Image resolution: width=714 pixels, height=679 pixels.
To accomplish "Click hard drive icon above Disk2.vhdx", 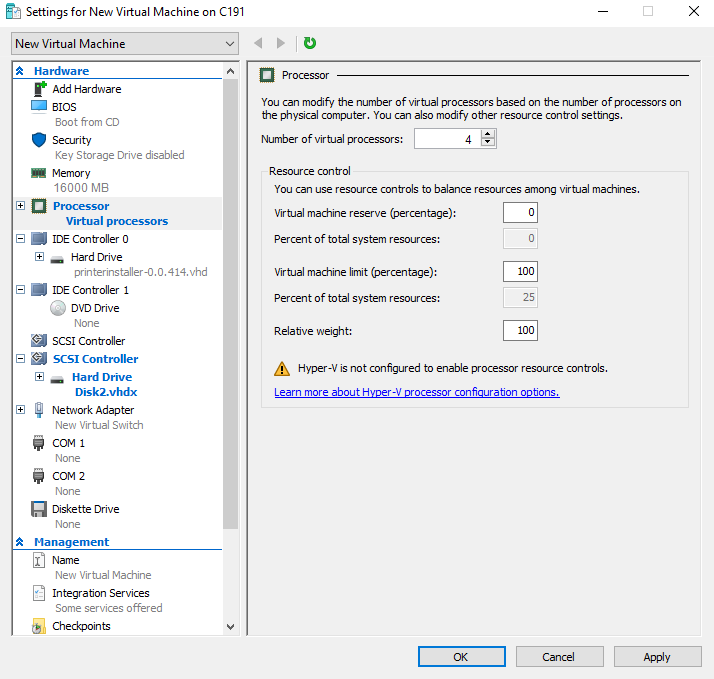I will coord(57,379).
